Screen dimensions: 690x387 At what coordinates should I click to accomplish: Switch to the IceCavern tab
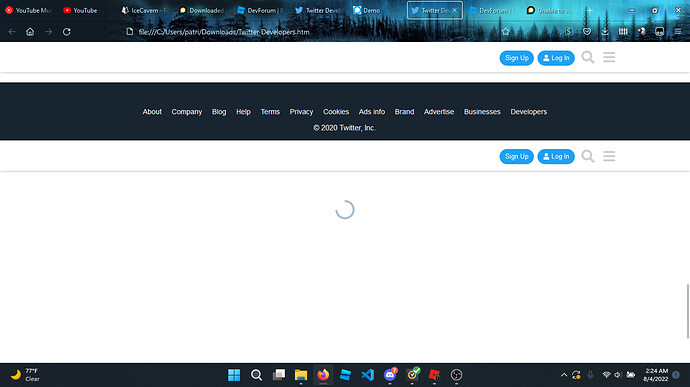(x=145, y=10)
